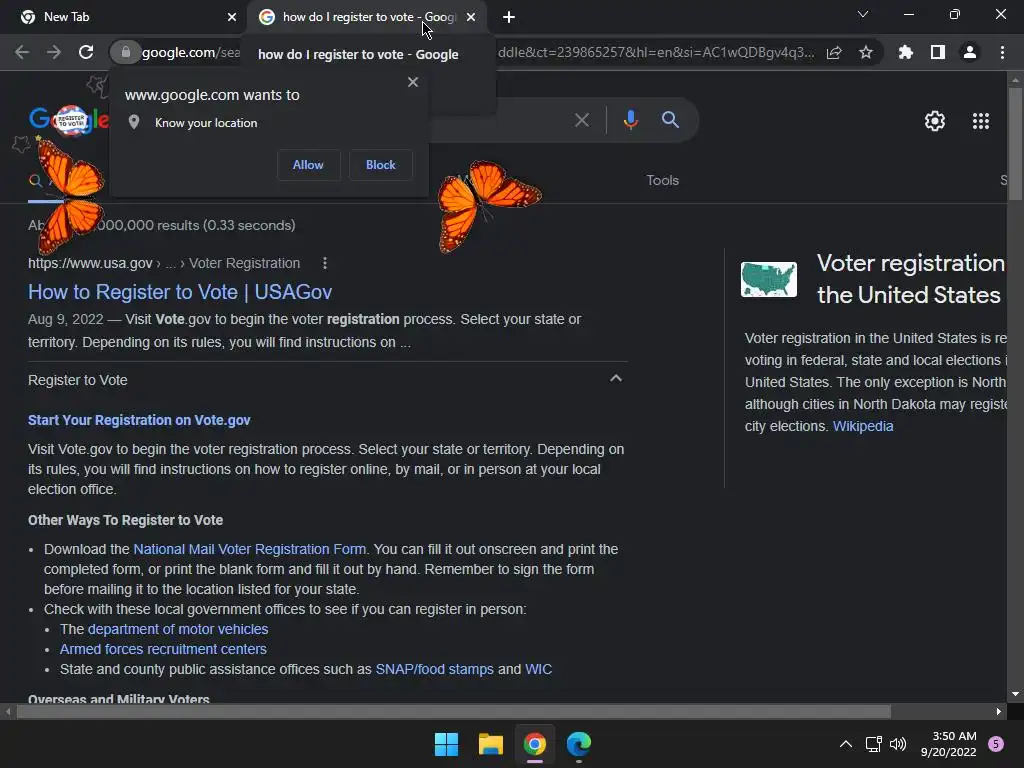The image size is (1024, 768).
Task: Click scroll-down arrow of vertical scrollbar
Action: tap(1015, 694)
